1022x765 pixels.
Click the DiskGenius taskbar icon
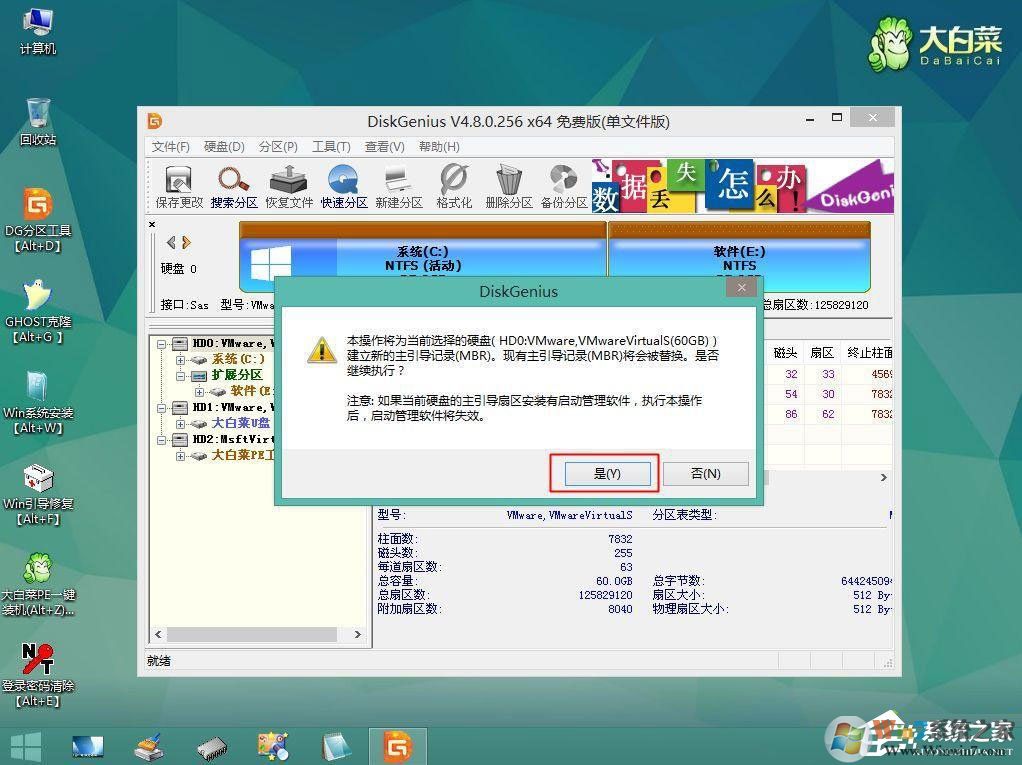tap(398, 745)
